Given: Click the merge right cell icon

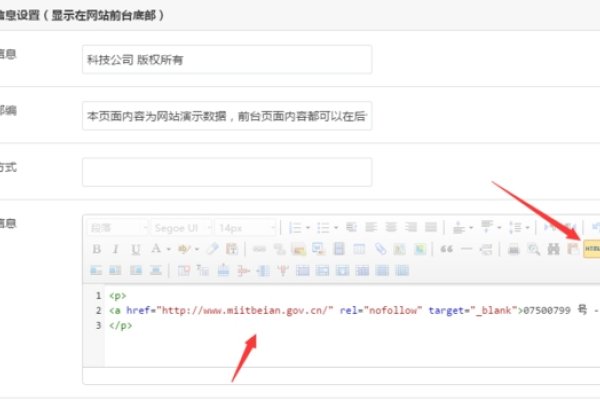Looking at the screenshot, I should click(x=322, y=271).
